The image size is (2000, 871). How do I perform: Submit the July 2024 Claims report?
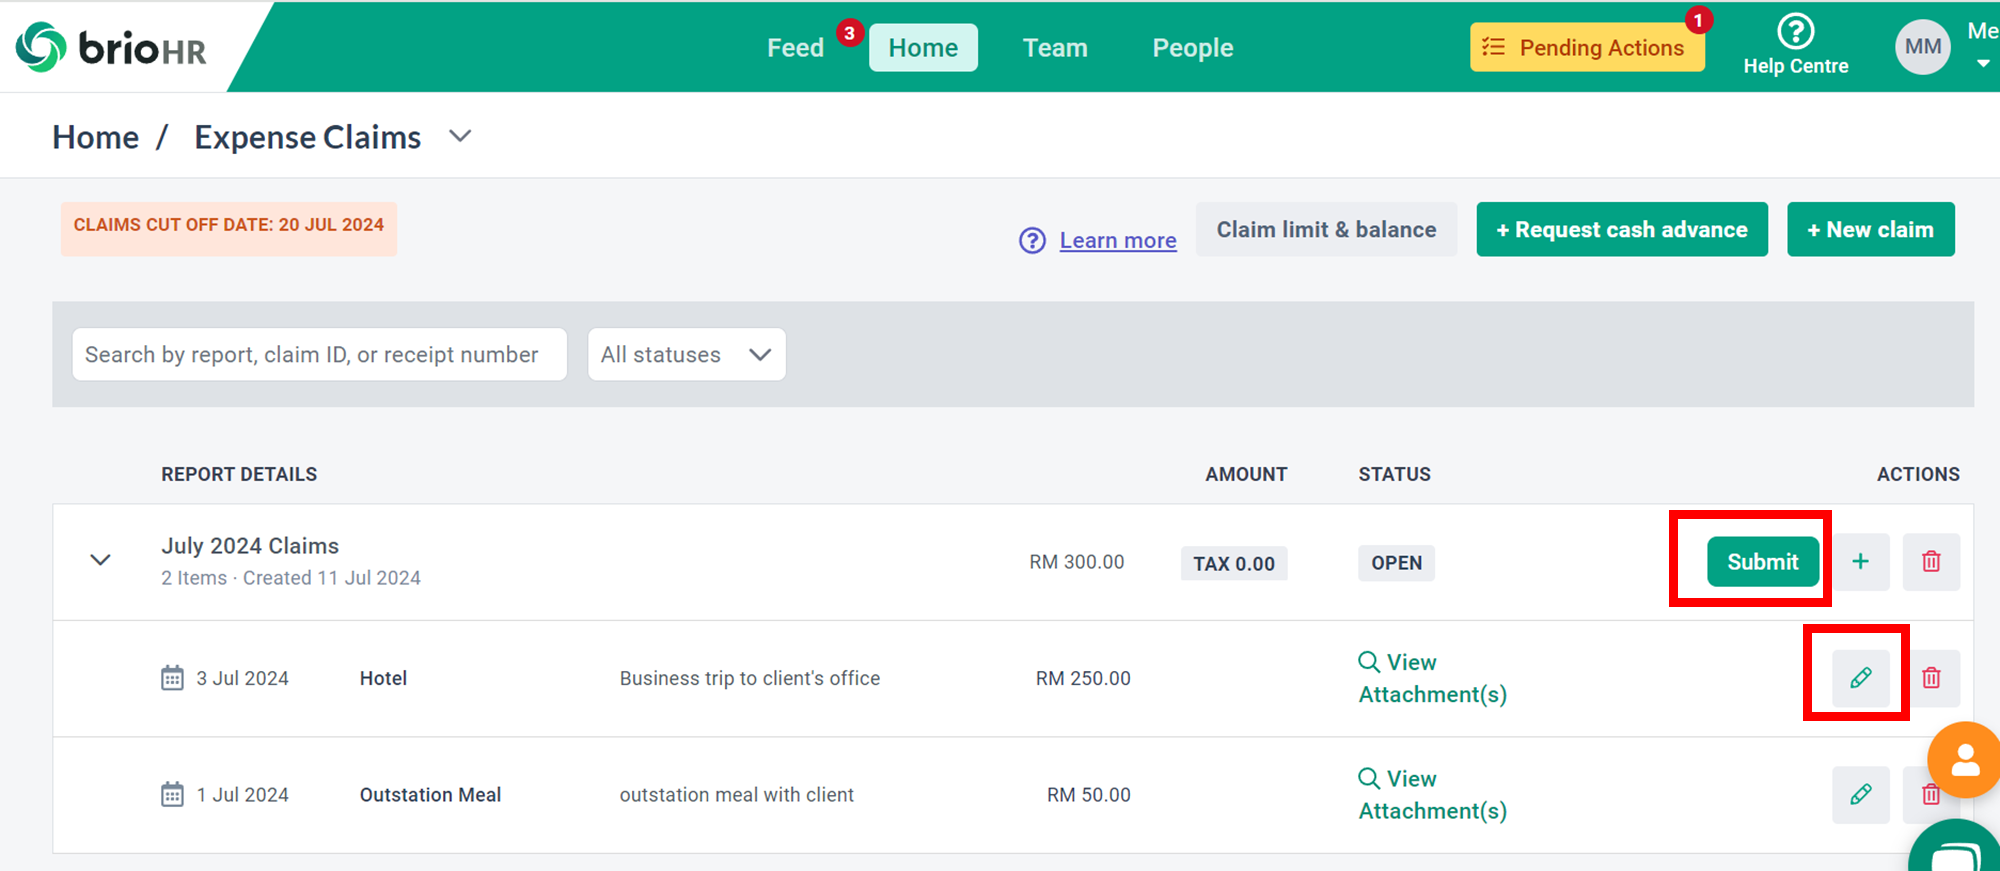pyautogui.click(x=1762, y=562)
